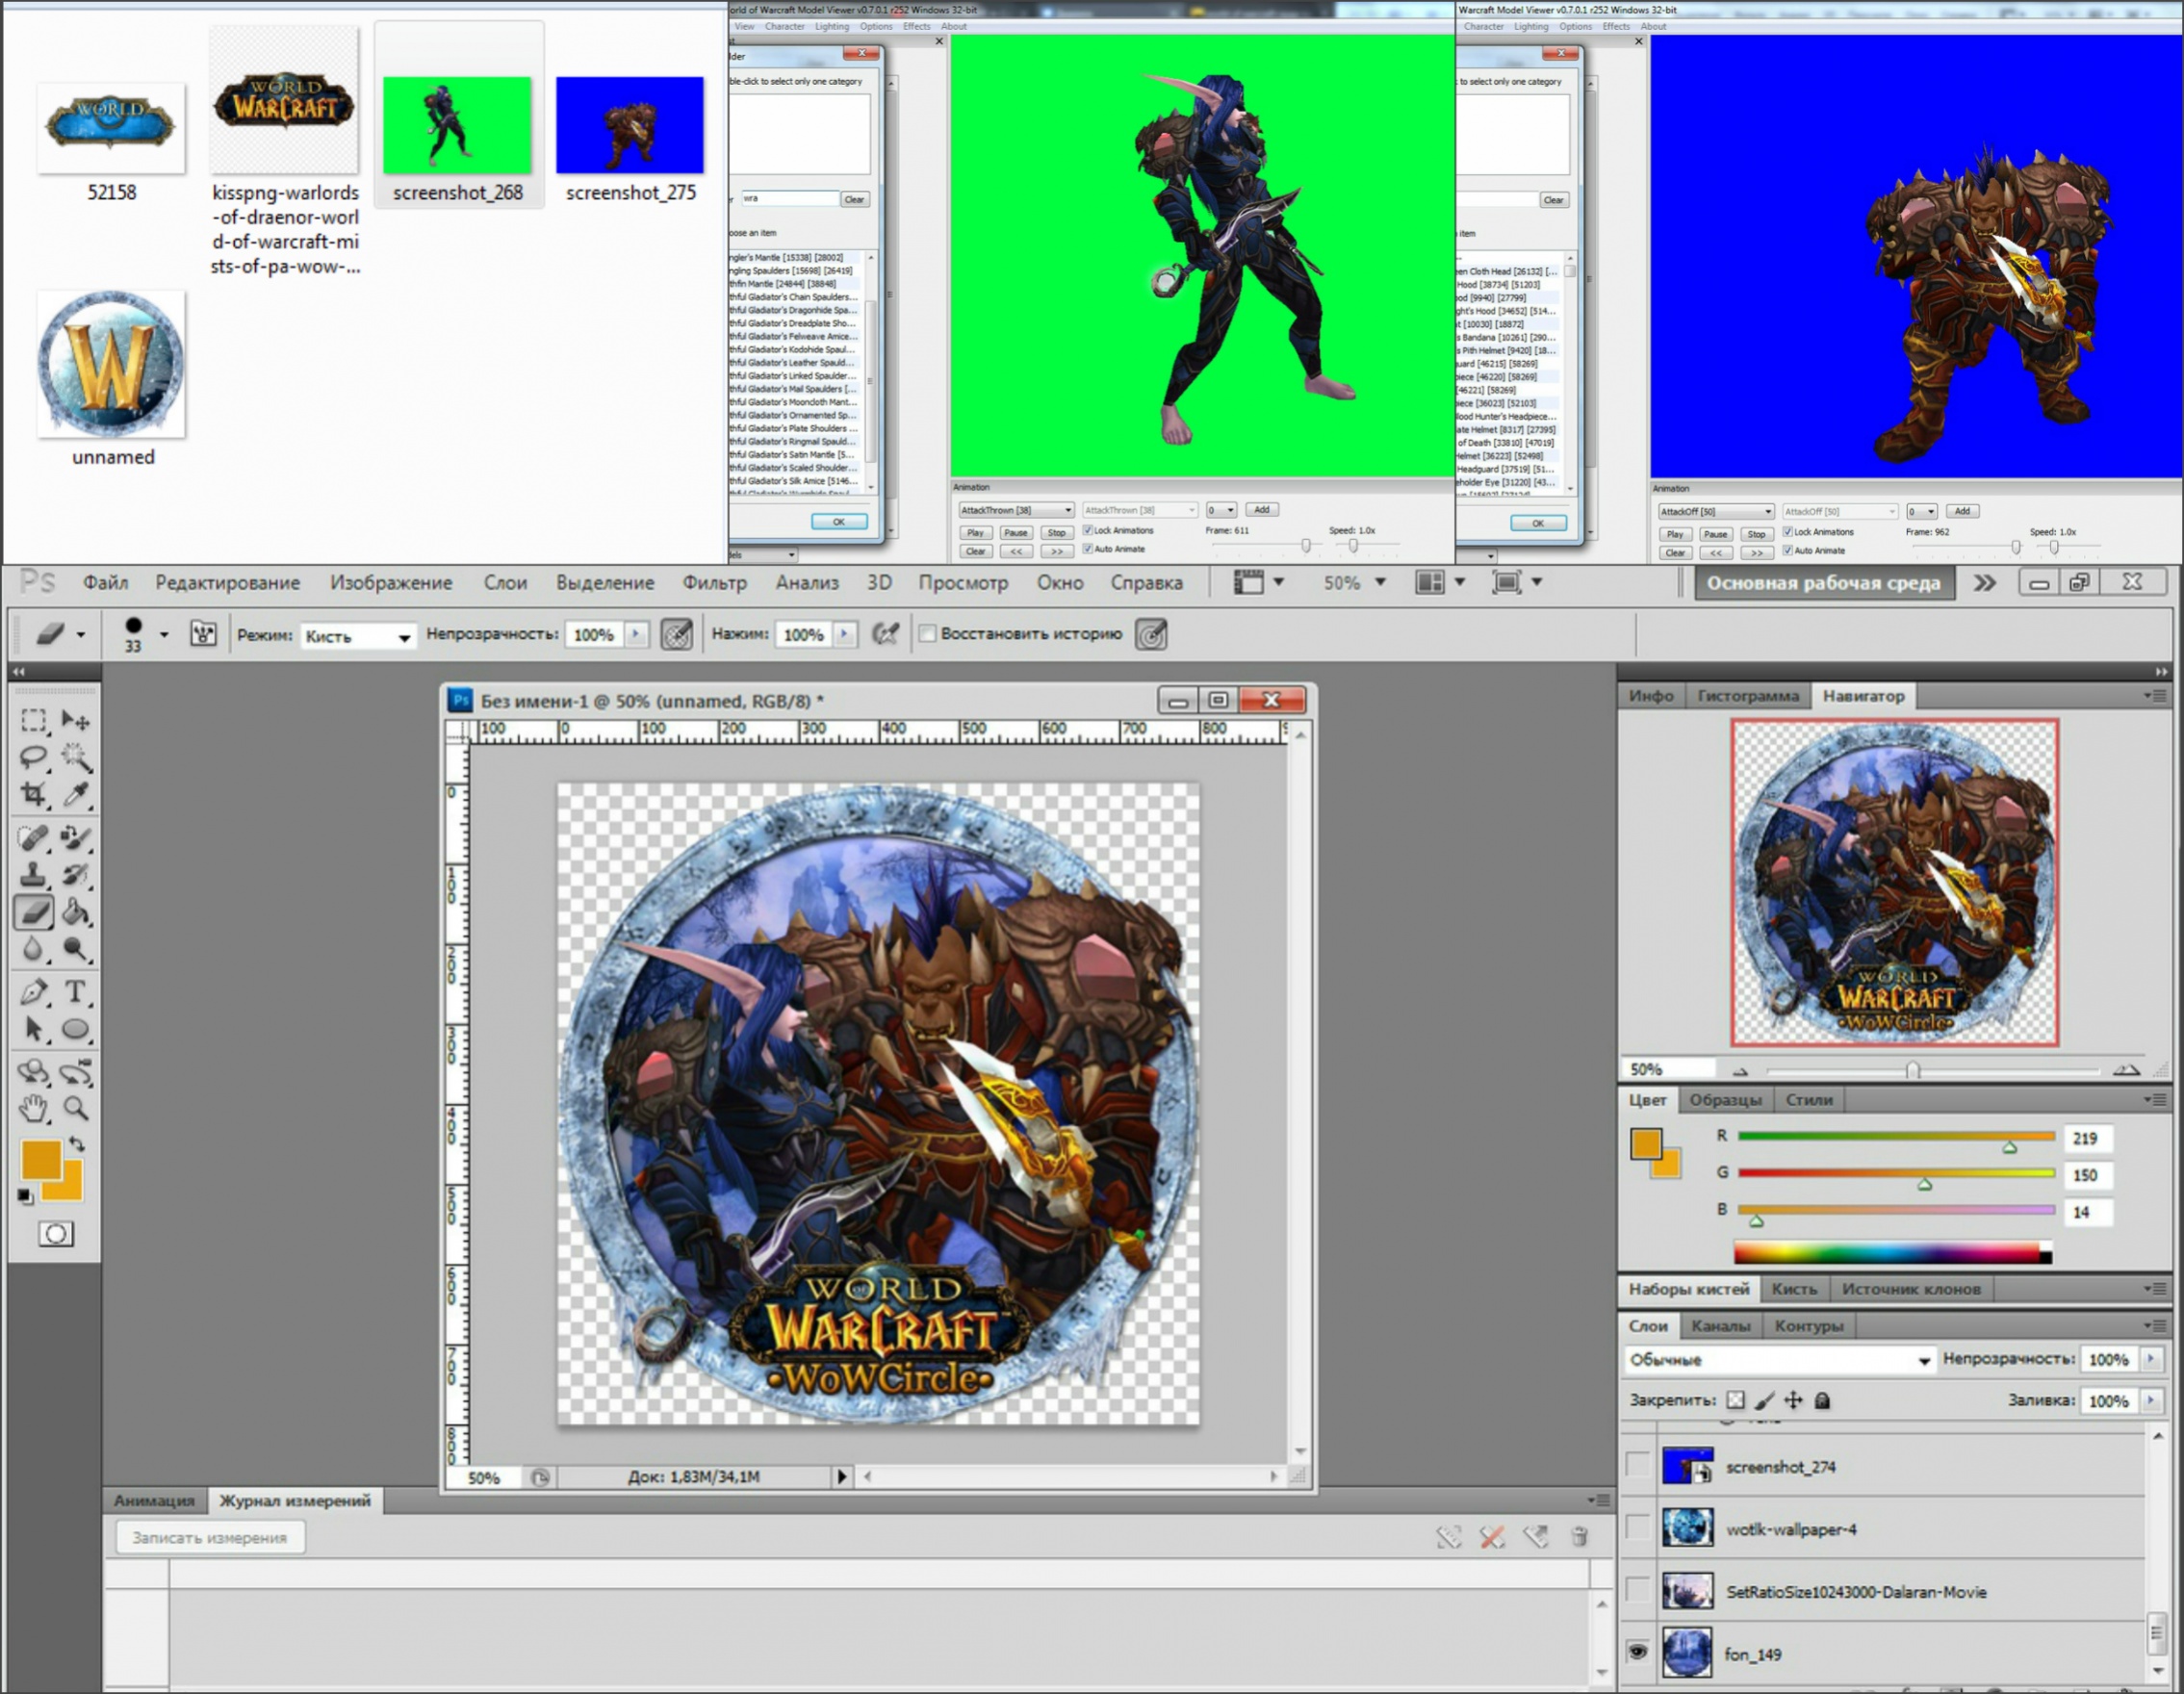Image resolution: width=2184 pixels, height=1694 pixels.
Task: Select the Clone Stamp tool
Action: click(33, 874)
